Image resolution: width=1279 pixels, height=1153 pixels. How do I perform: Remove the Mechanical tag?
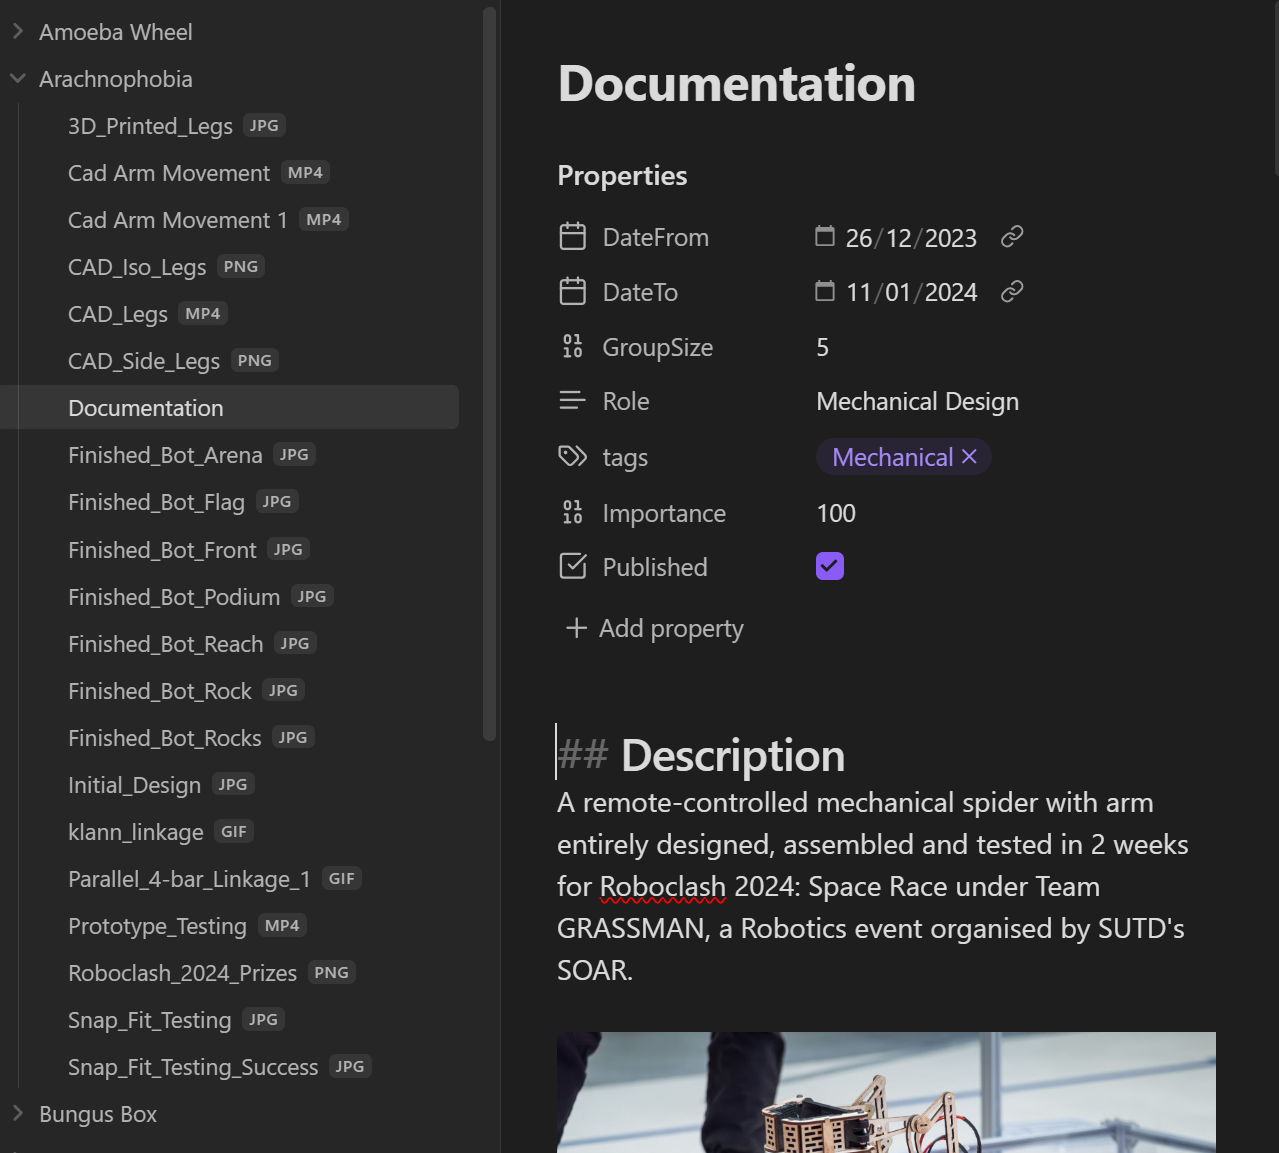(969, 457)
